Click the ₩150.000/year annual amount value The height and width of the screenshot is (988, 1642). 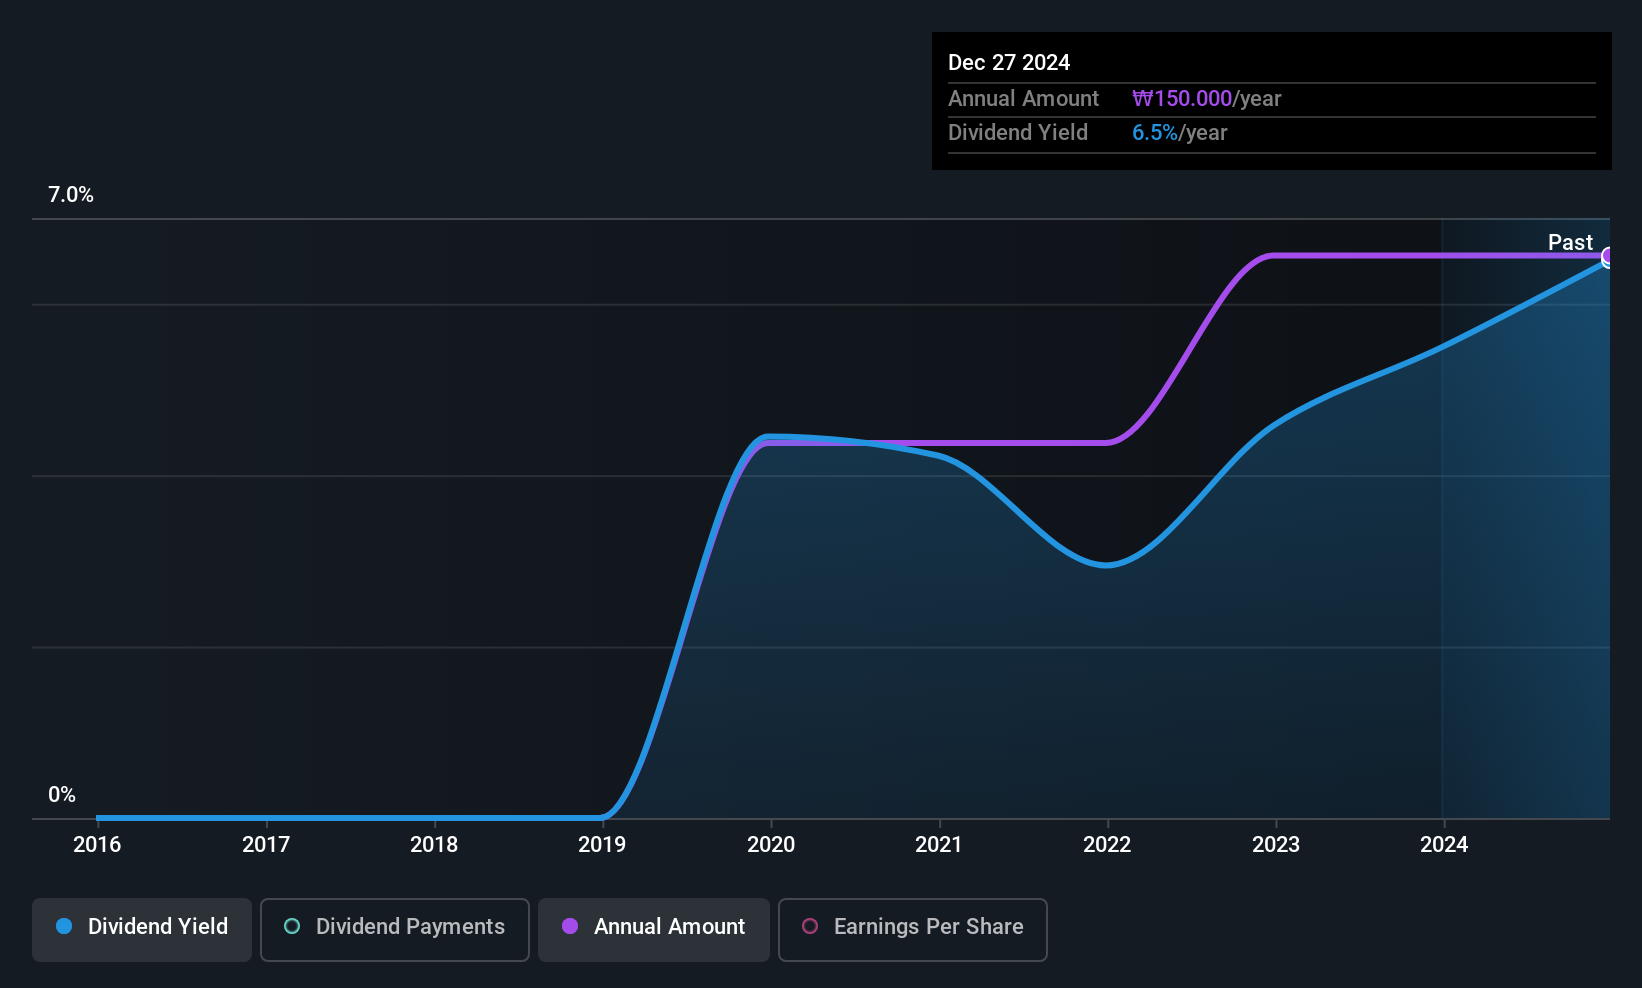pyautogui.click(x=1207, y=99)
